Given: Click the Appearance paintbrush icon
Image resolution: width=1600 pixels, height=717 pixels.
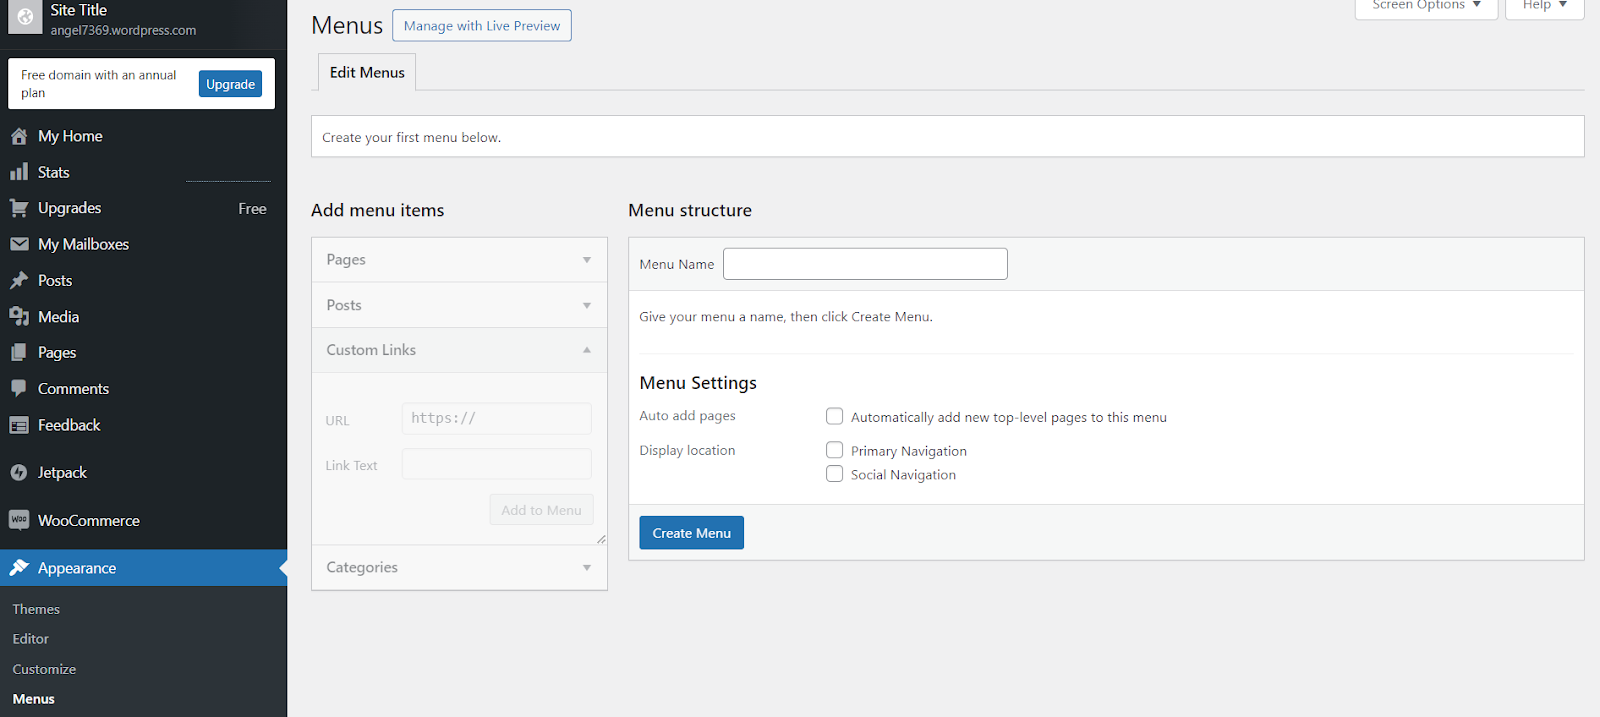Looking at the screenshot, I should (19, 568).
